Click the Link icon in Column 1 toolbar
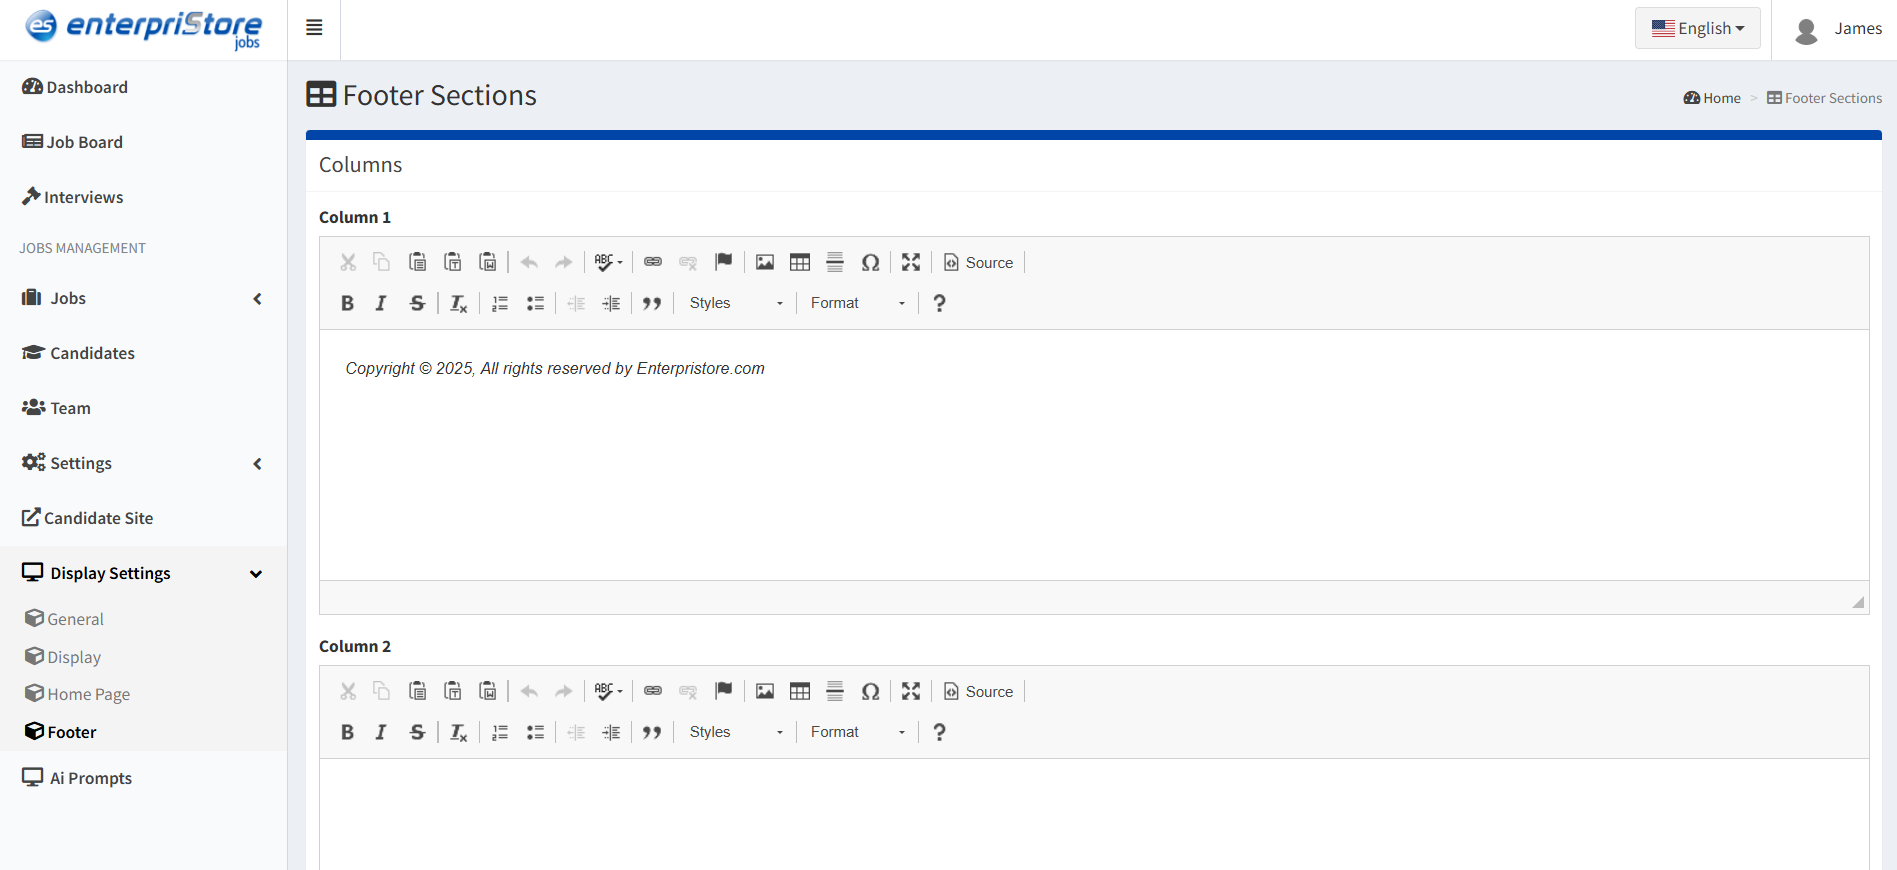The image size is (1897, 870). tap(653, 262)
